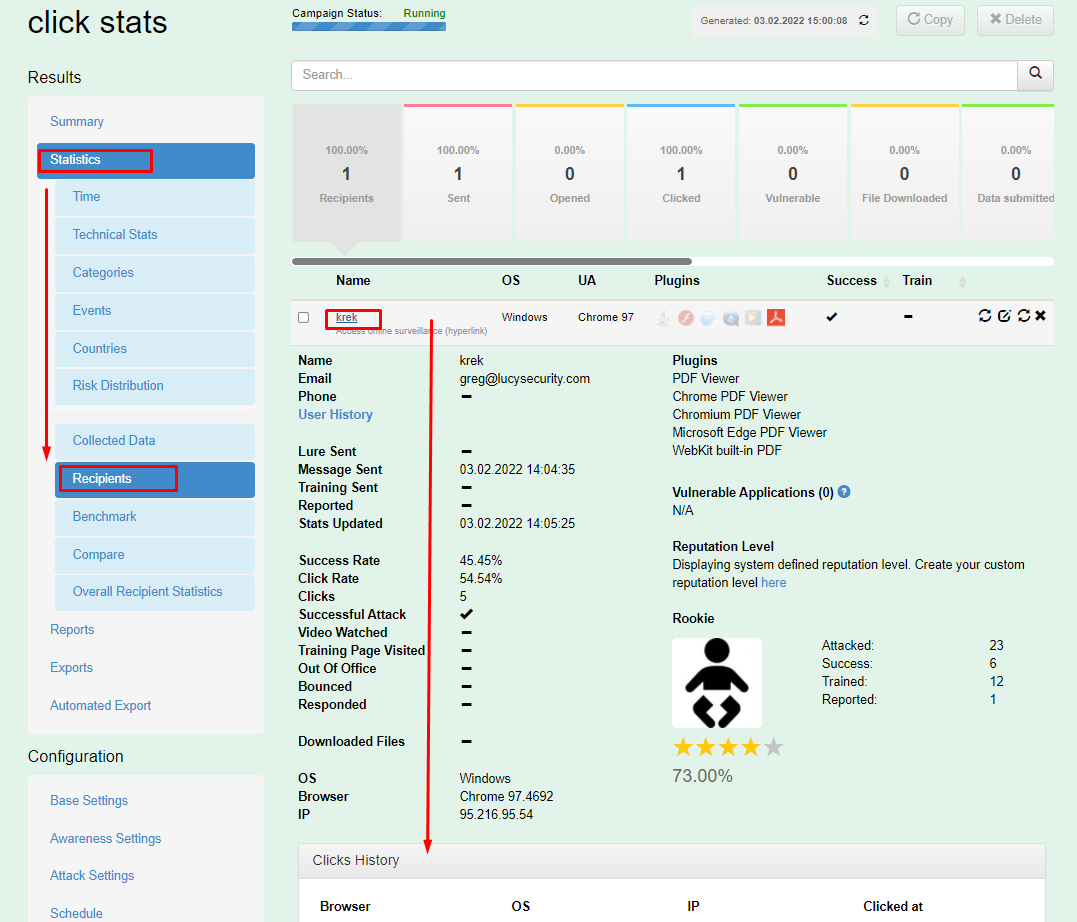The image size is (1077, 922).
Task: Select the Recipients 100.00% stat tile
Action: [x=346, y=173]
